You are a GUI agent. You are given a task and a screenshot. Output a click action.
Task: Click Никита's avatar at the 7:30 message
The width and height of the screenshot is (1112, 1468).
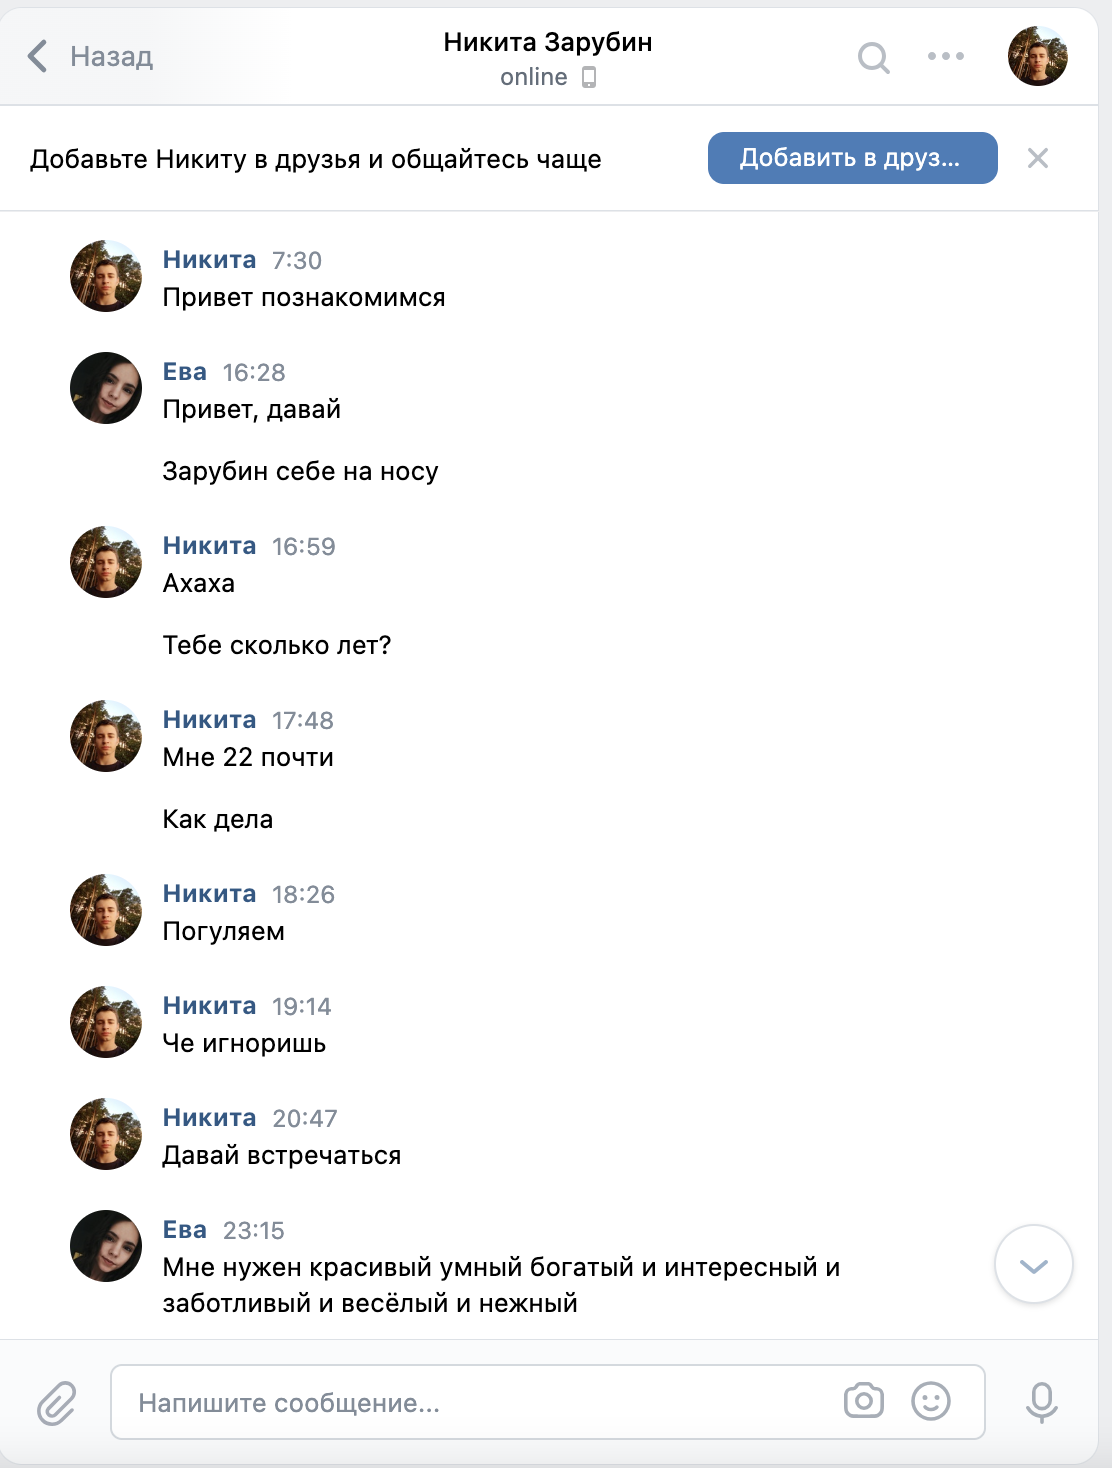pos(106,276)
